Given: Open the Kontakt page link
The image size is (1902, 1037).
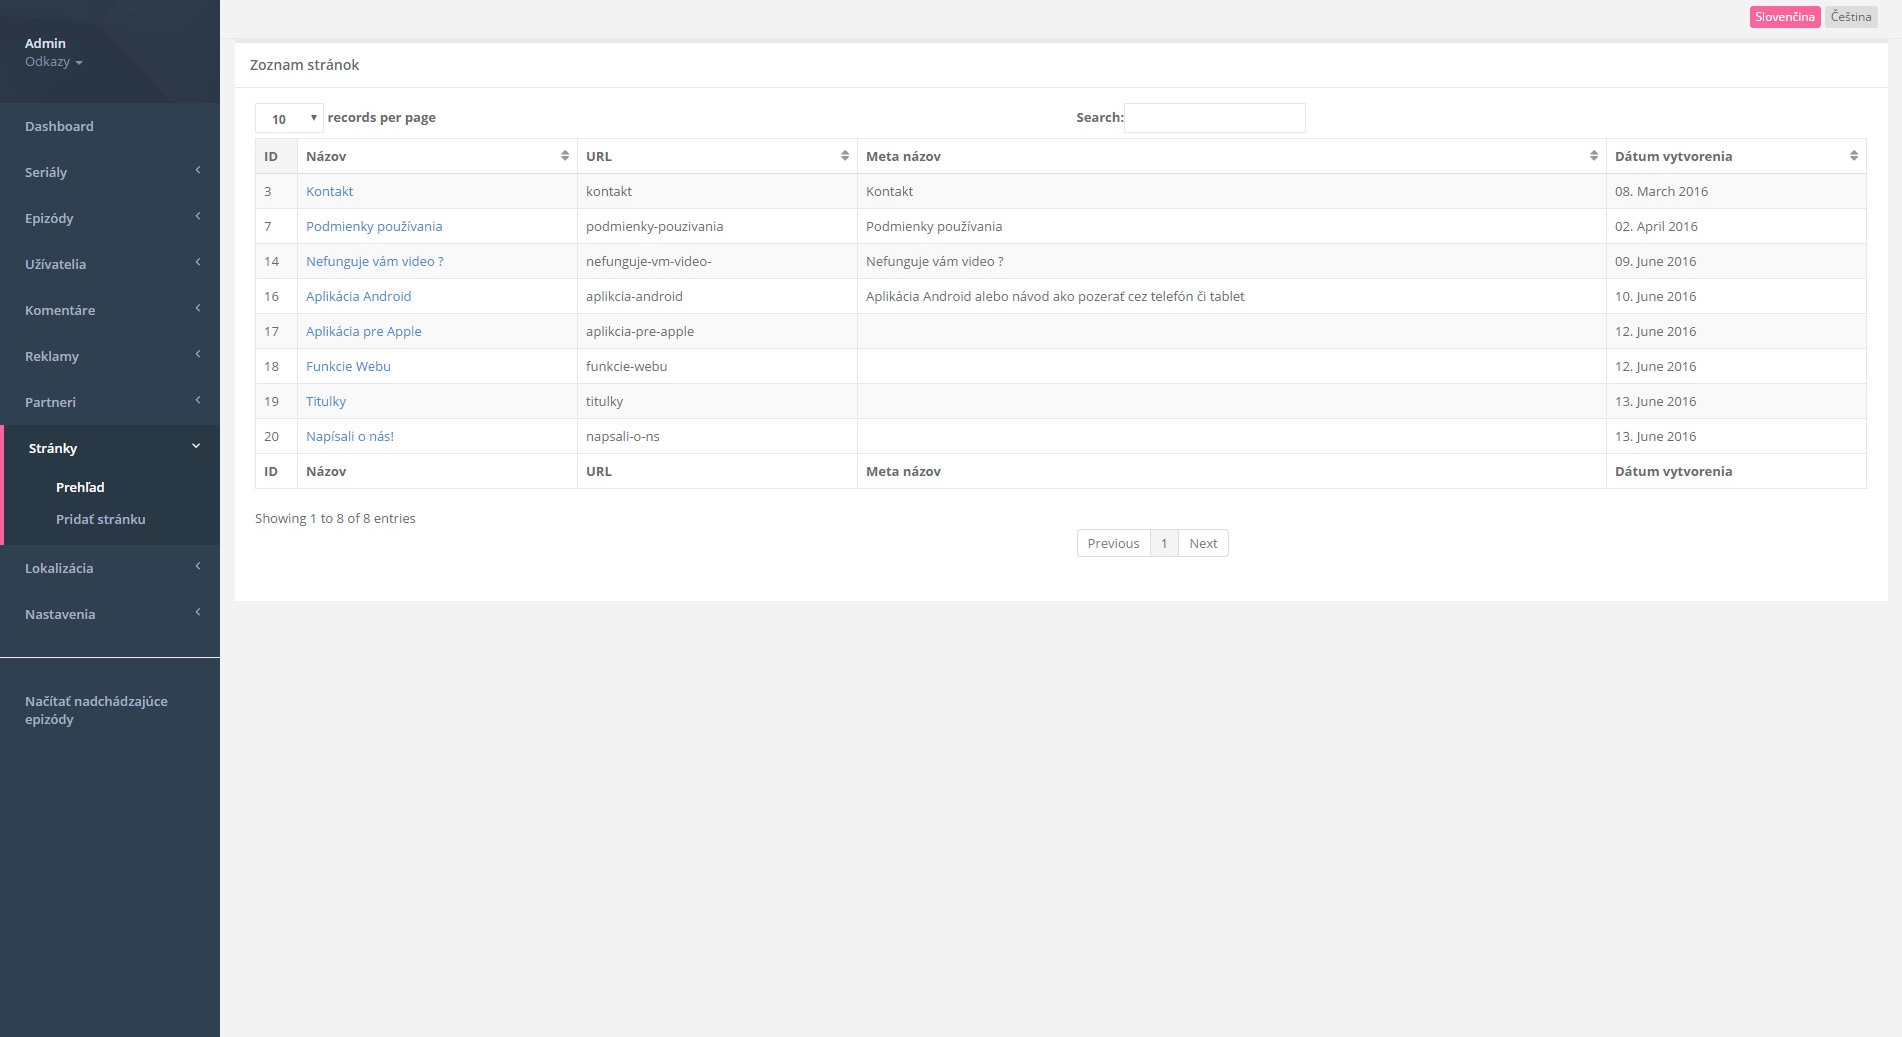Looking at the screenshot, I should click(329, 191).
